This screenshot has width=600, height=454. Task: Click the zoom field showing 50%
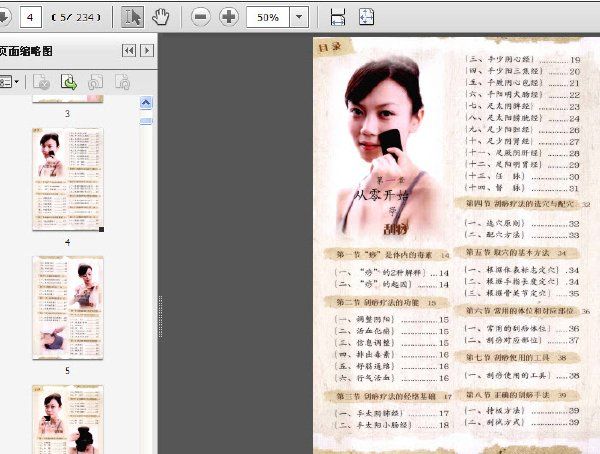[267, 17]
